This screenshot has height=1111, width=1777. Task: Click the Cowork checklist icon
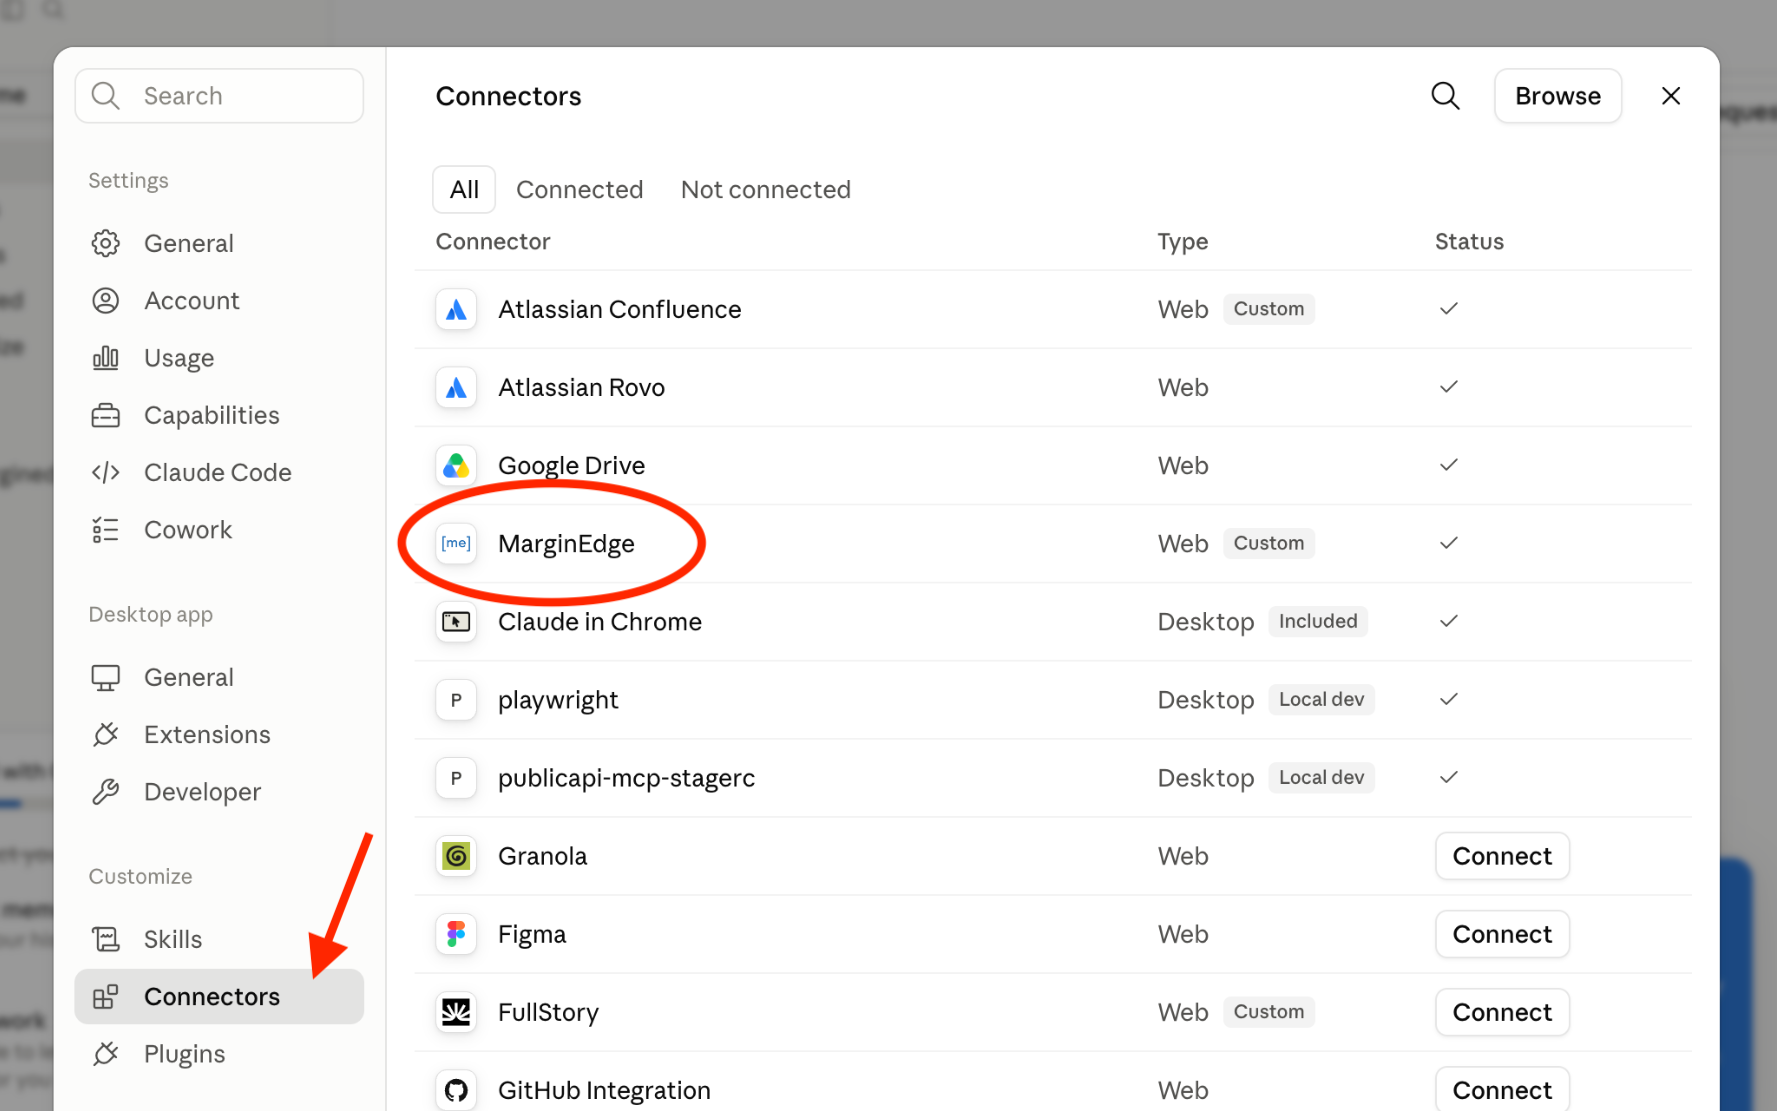[105, 530]
